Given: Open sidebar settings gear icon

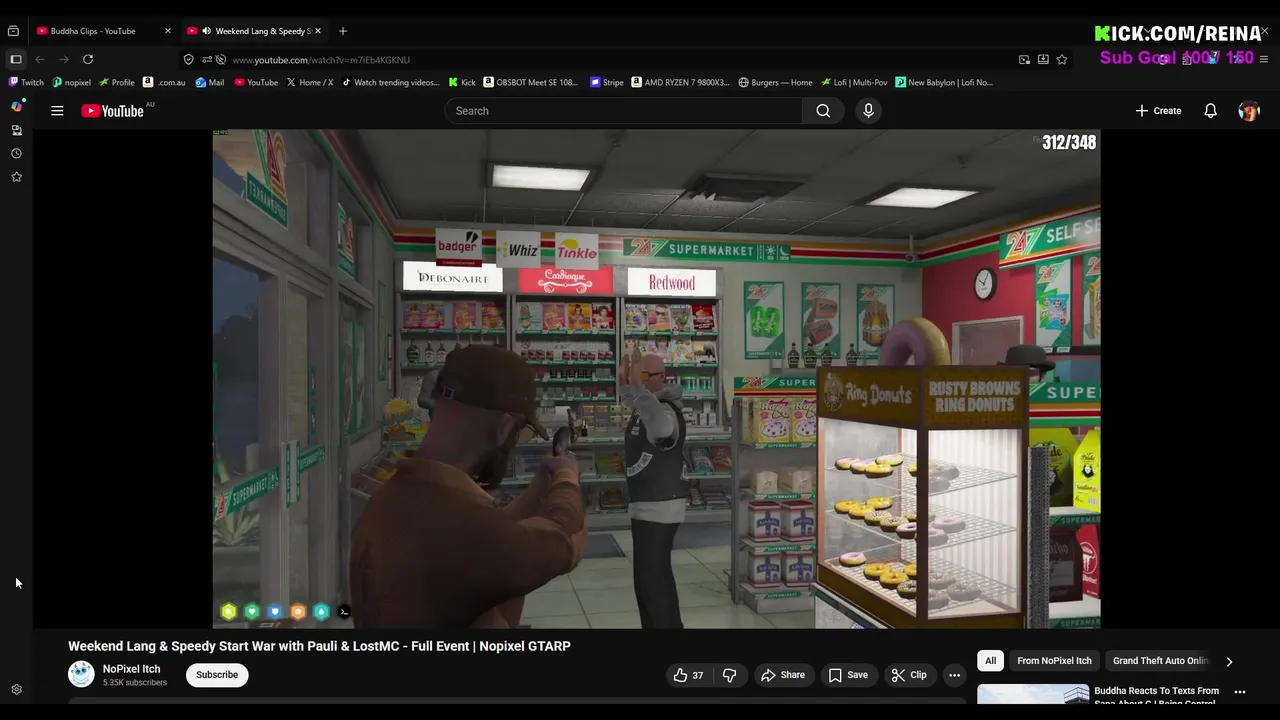Looking at the screenshot, I should (16, 690).
